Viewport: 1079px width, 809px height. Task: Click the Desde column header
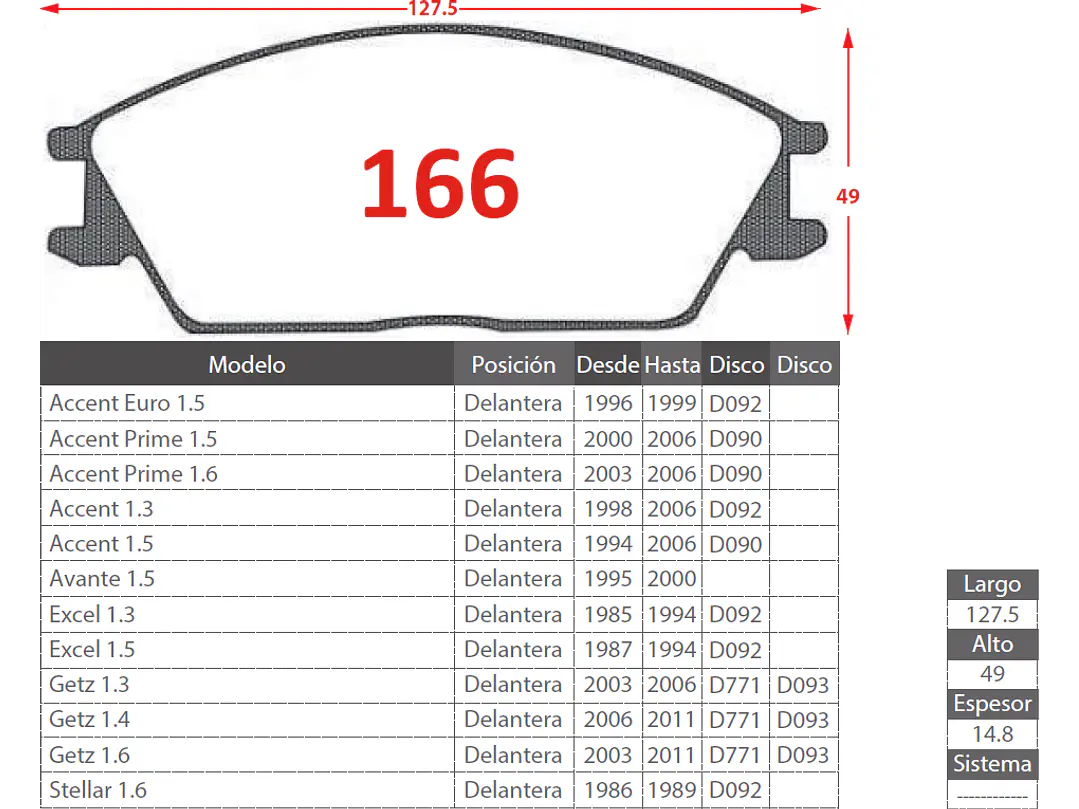tap(607, 364)
